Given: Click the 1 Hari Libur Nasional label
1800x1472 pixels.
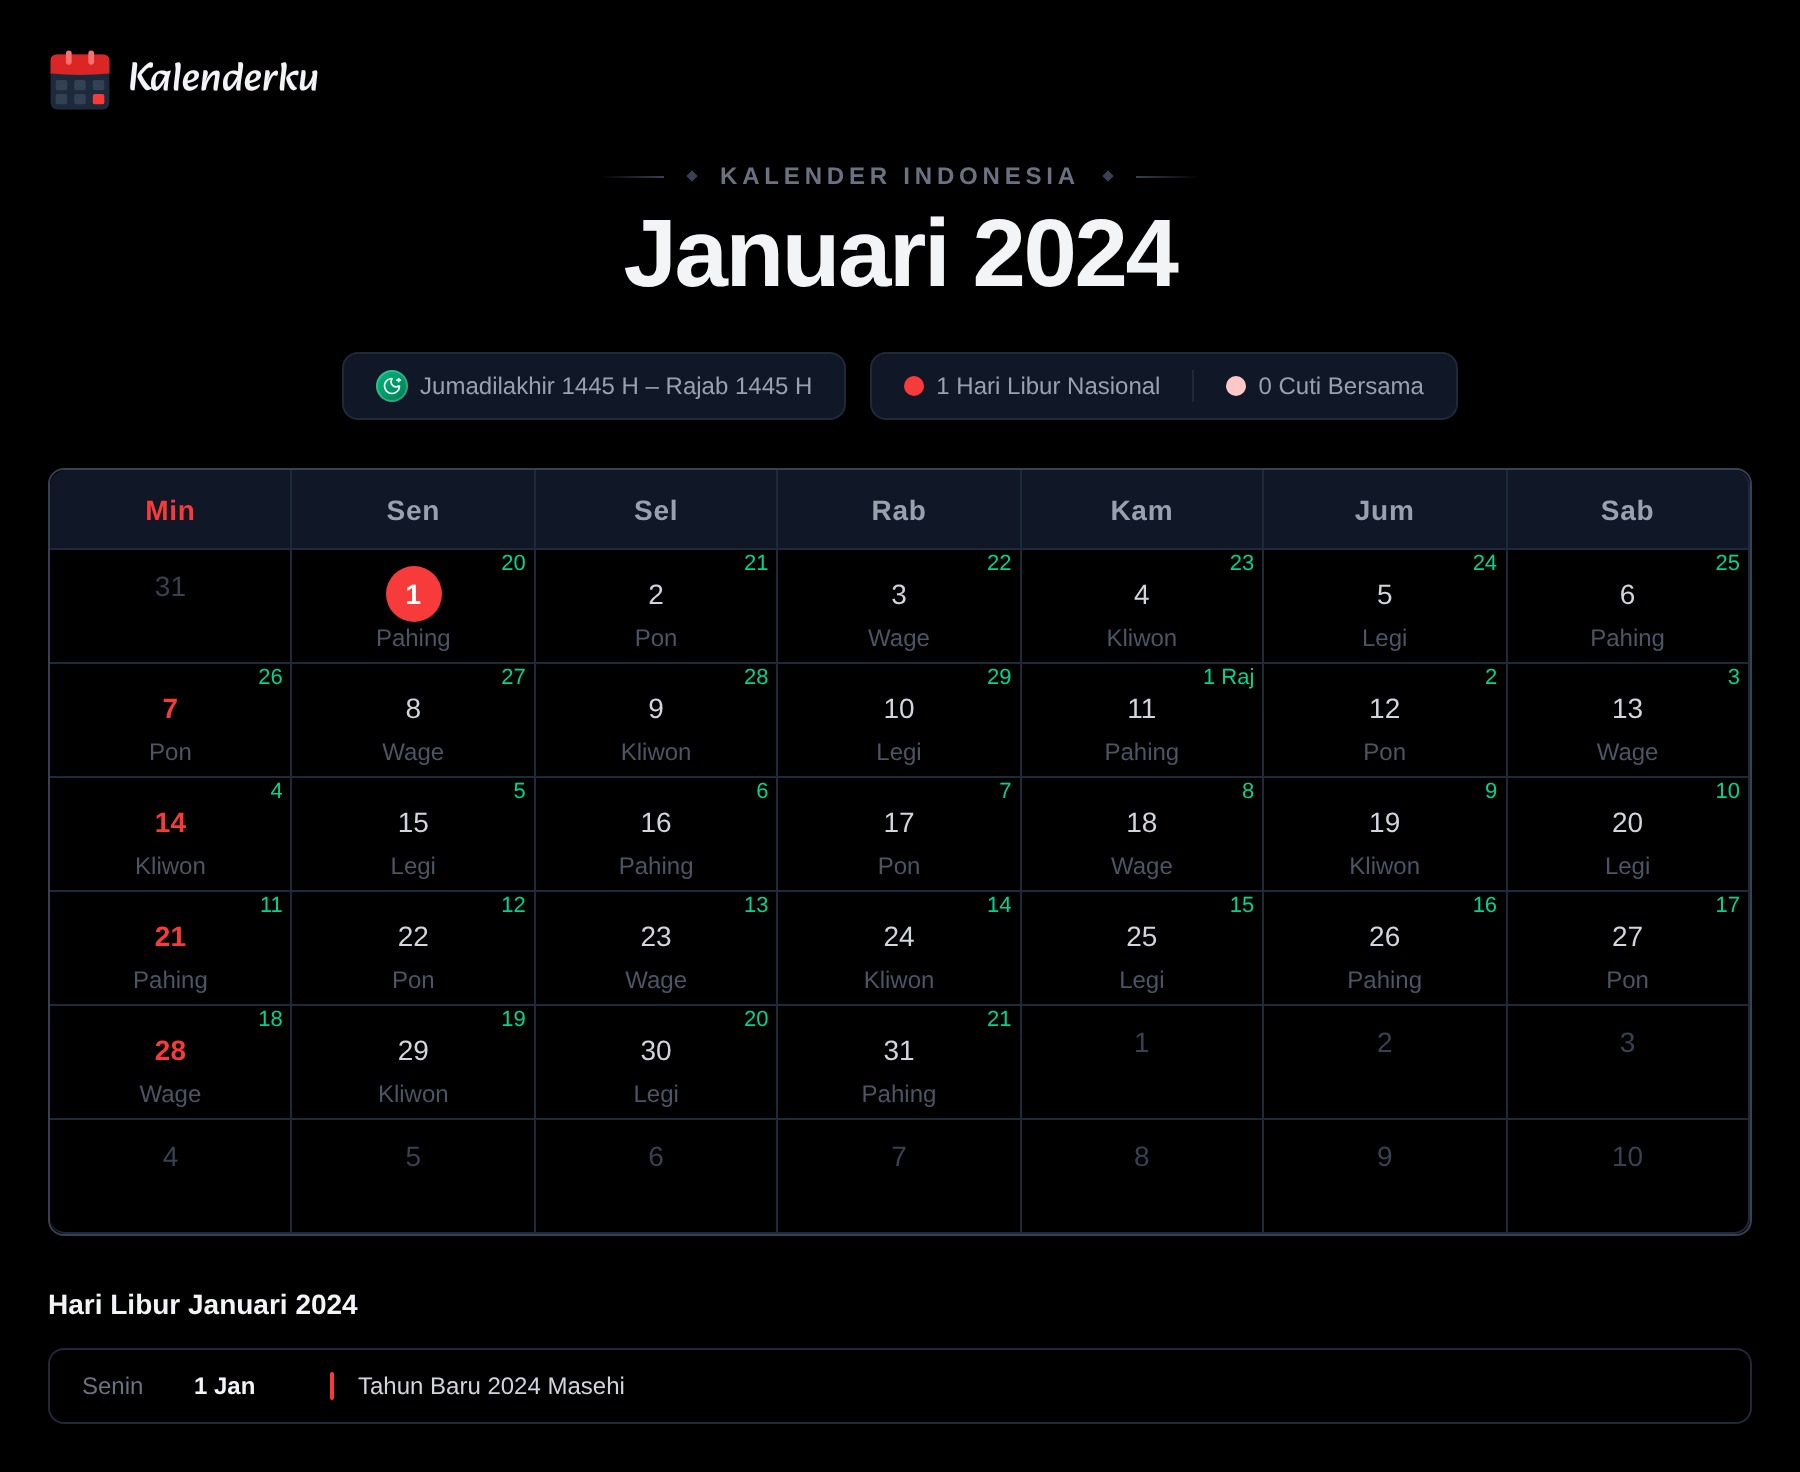Looking at the screenshot, I should pyautogui.click(x=1048, y=386).
